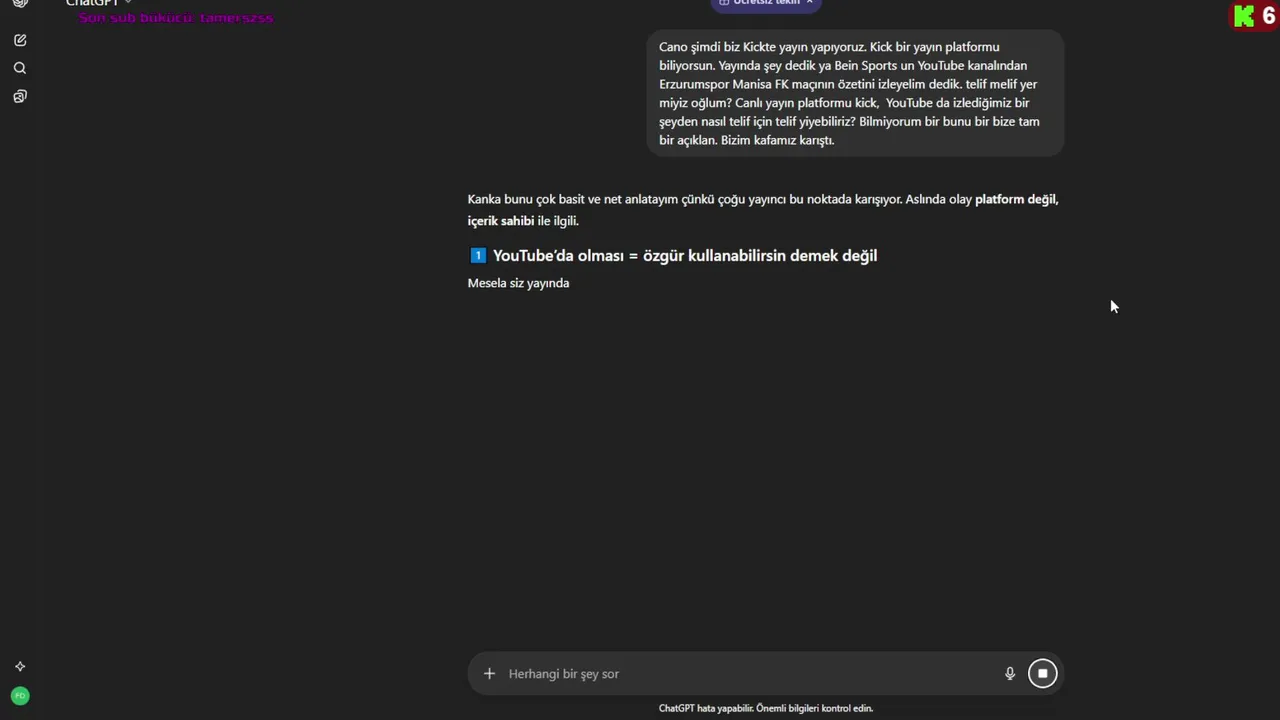Stop the response generation

(1042, 673)
